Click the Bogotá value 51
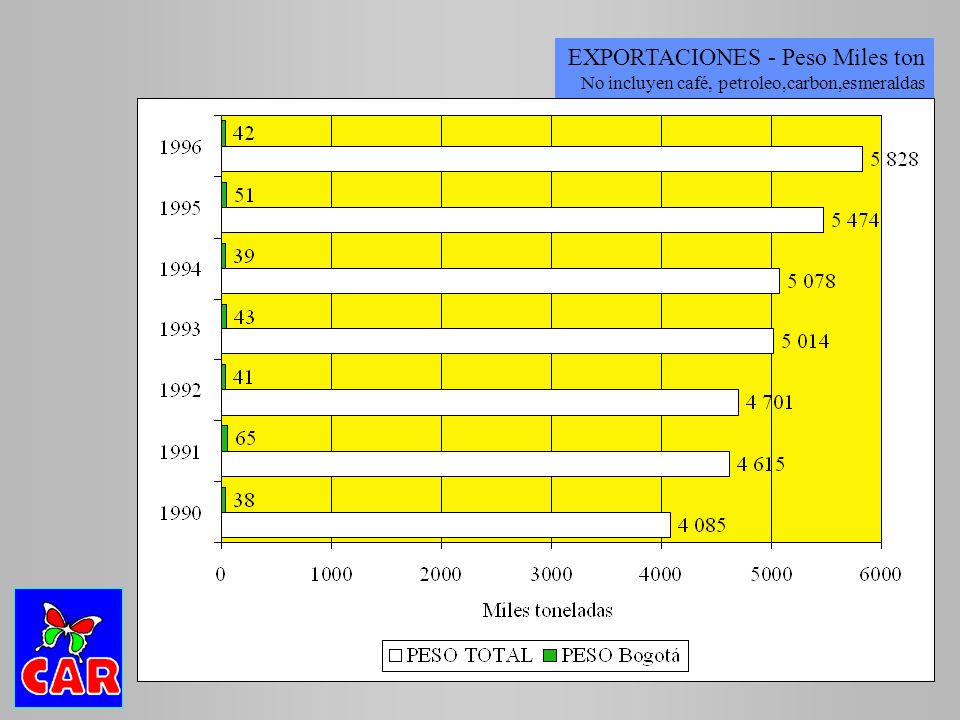The width and height of the screenshot is (960, 720). tap(244, 195)
